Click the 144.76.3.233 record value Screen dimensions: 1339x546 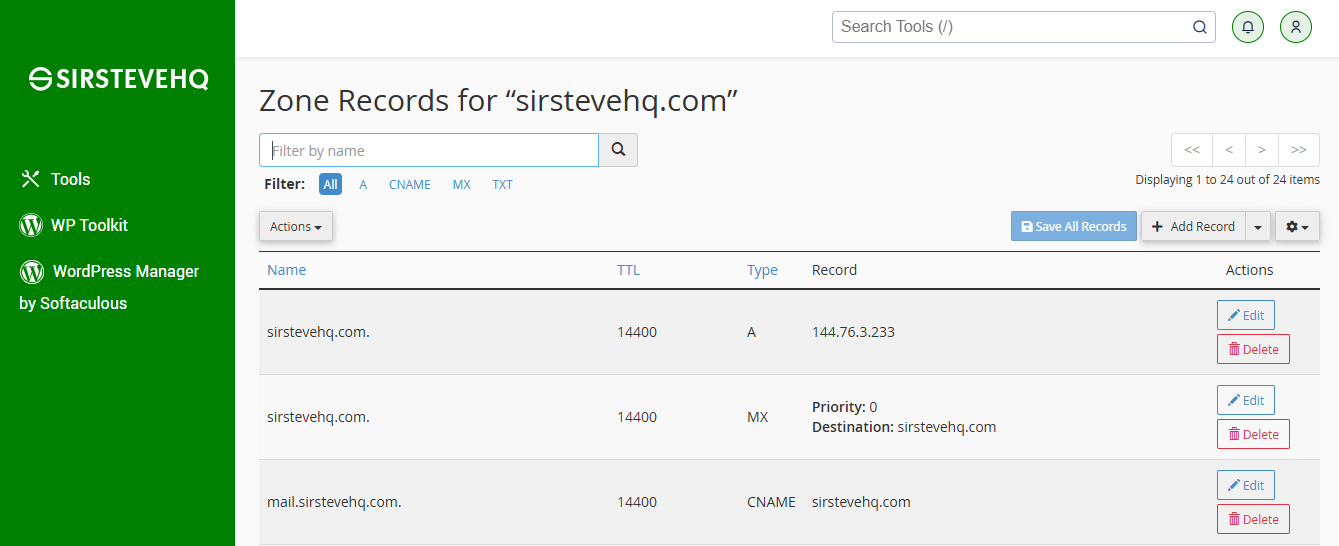(x=853, y=332)
